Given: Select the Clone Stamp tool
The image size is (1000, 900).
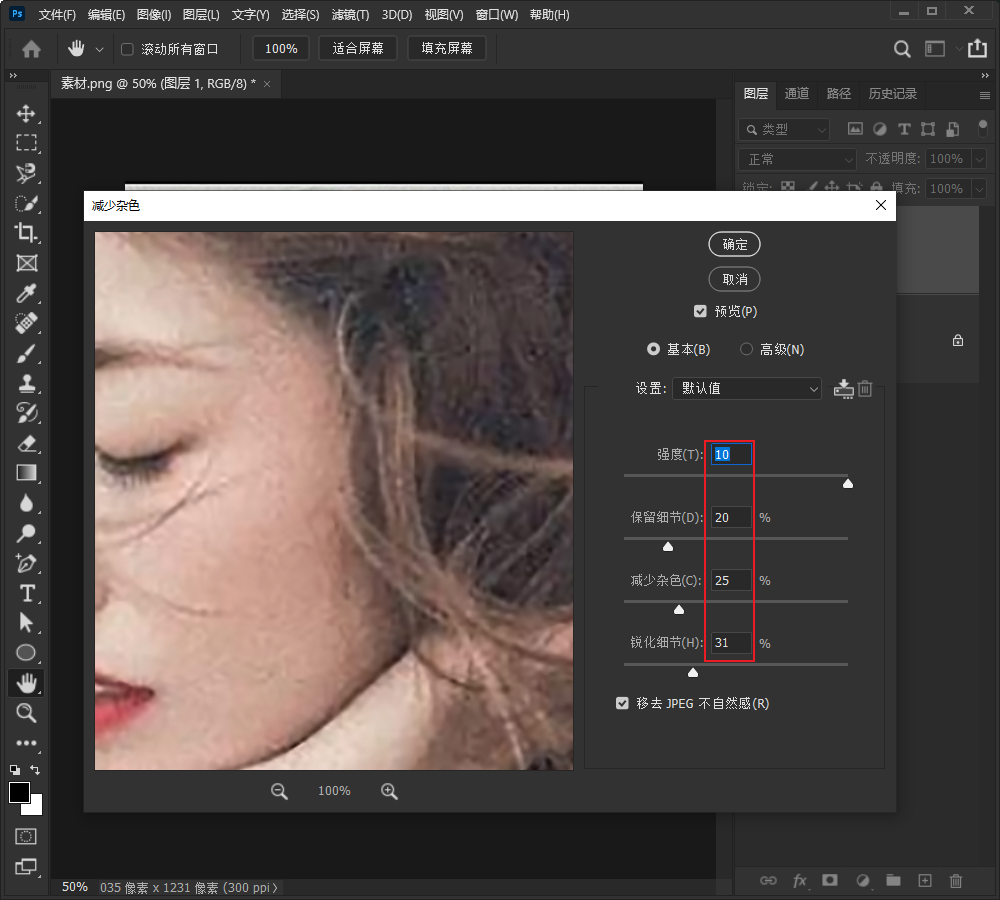Looking at the screenshot, I should (26, 383).
